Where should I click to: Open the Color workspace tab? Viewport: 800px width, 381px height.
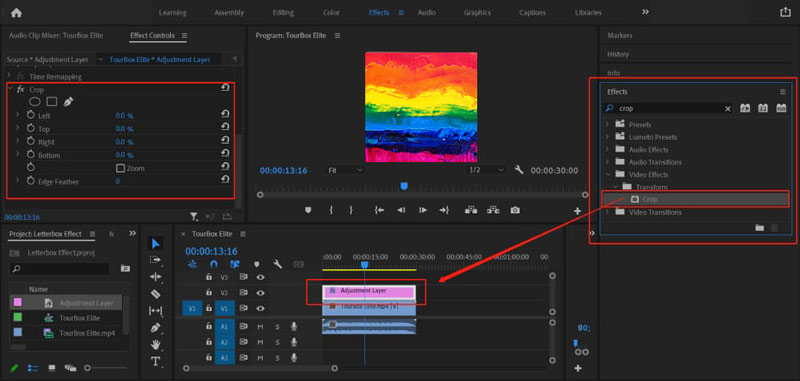point(331,13)
